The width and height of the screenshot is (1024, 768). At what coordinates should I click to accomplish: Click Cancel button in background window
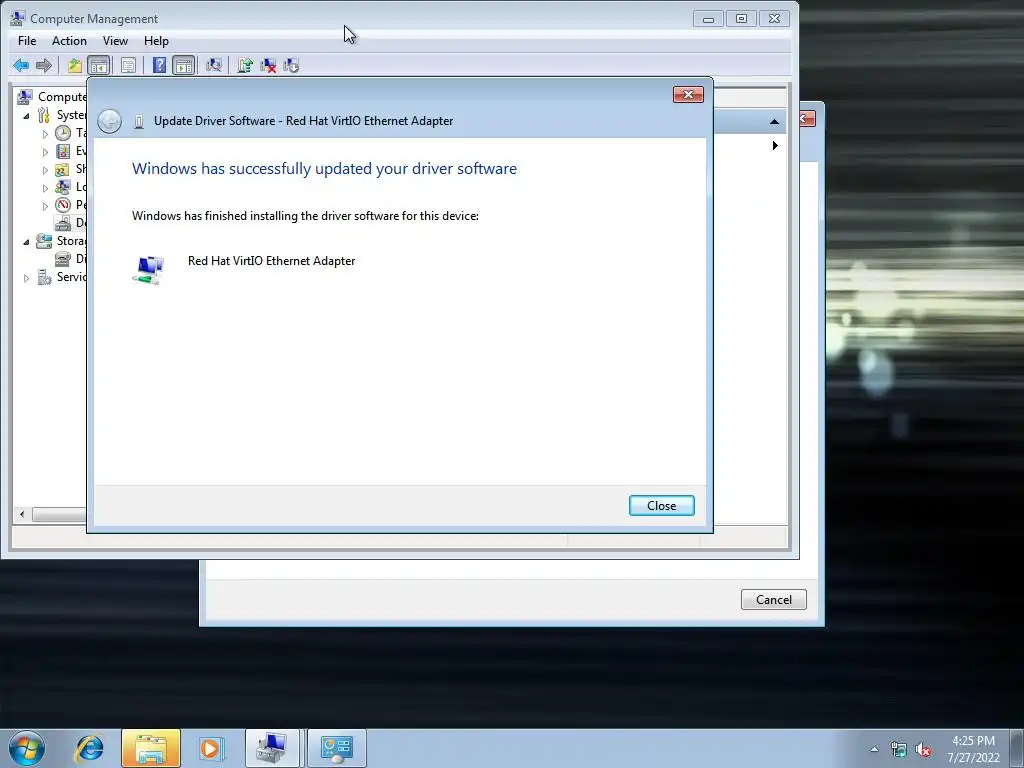coord(774,600)
